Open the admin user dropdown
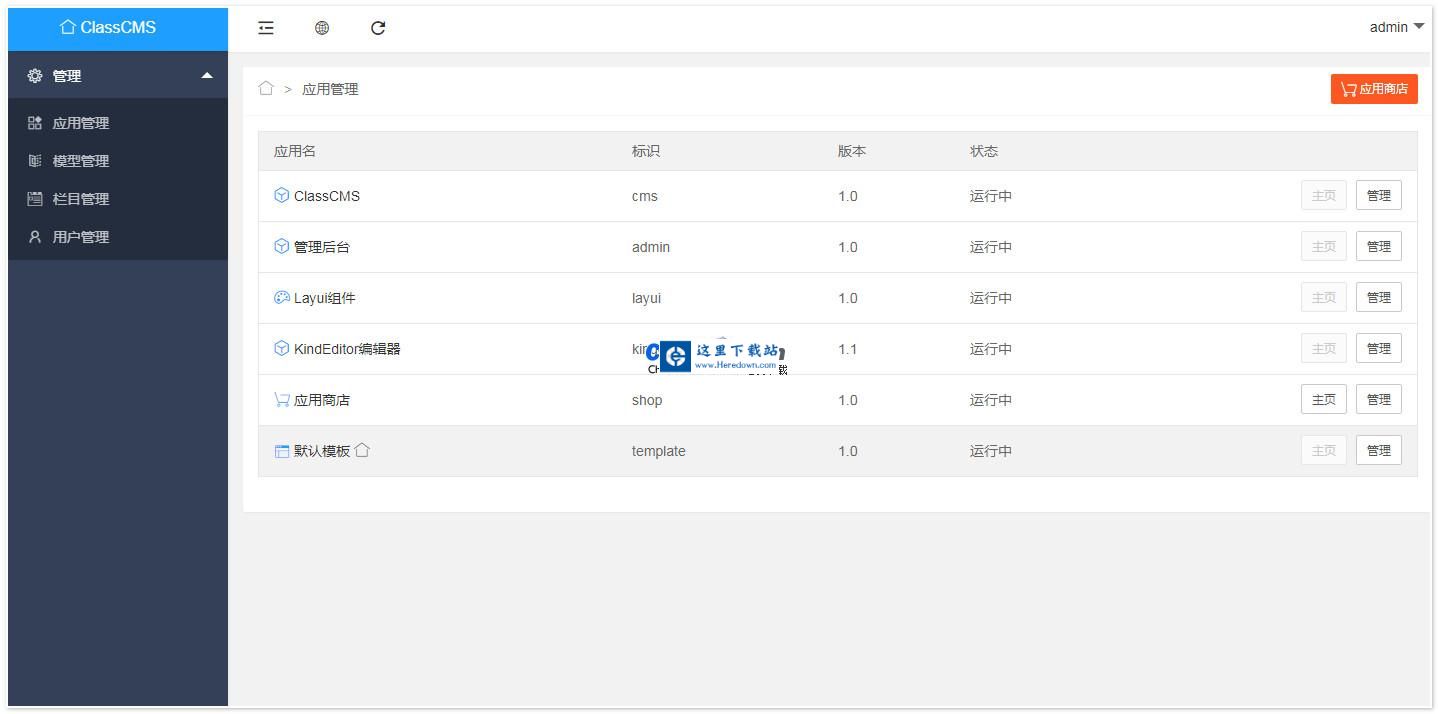 [x=1397, y=27]
